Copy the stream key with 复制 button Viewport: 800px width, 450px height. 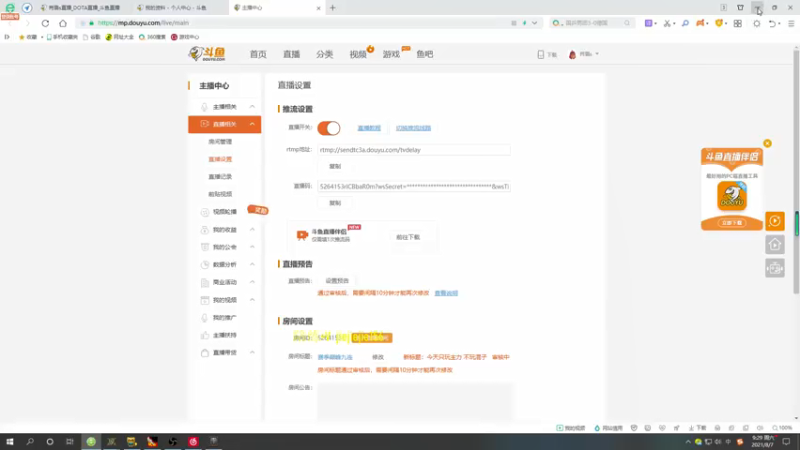pos(335,203)
